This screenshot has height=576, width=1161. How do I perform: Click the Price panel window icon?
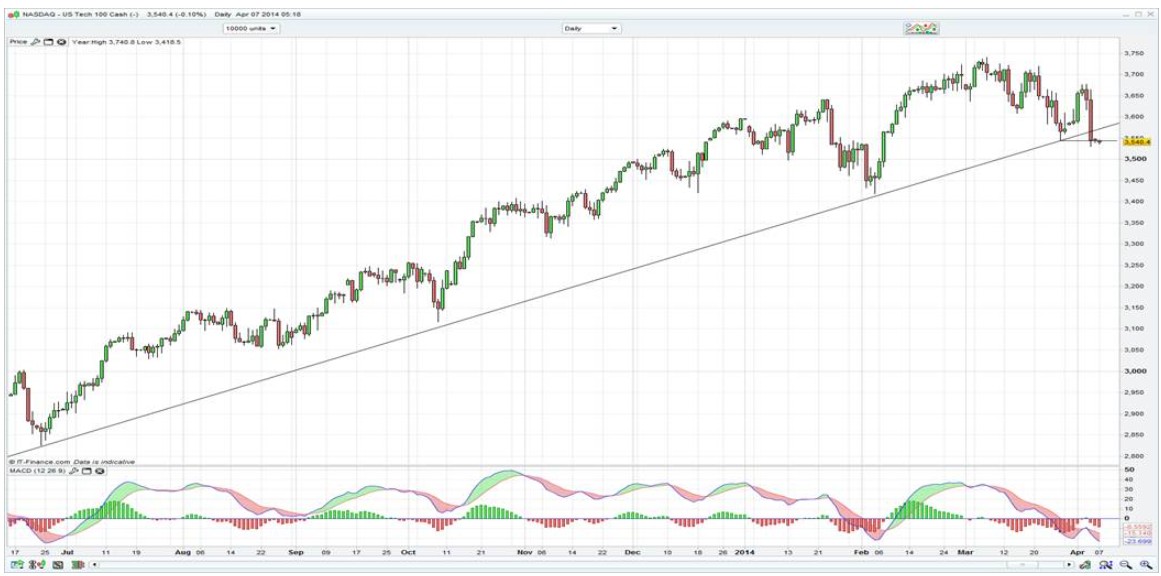click(x=47, y=42)
